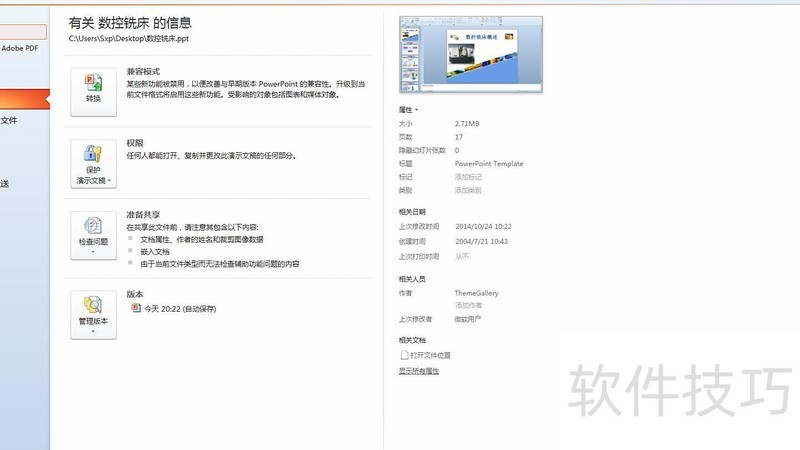Click Show All Properties (显示所有属性) link

(x=419, y=371)
